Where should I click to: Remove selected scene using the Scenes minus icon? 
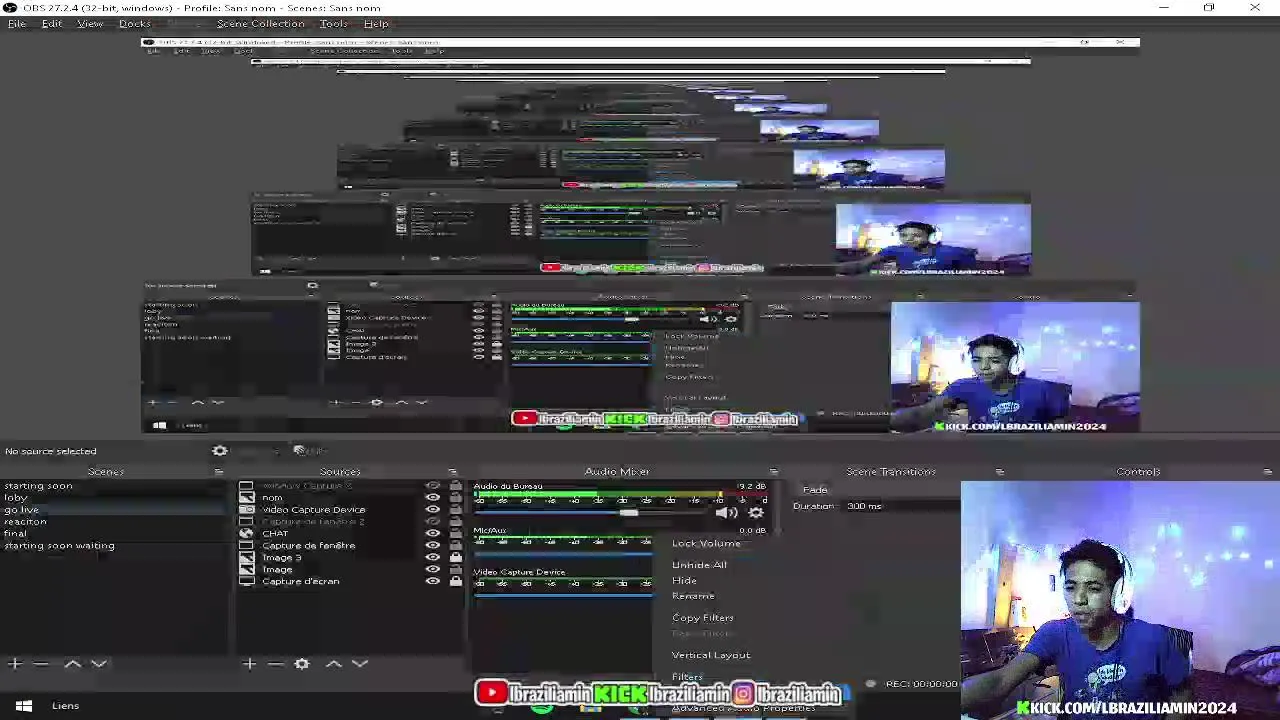click(x=41, y=663)
